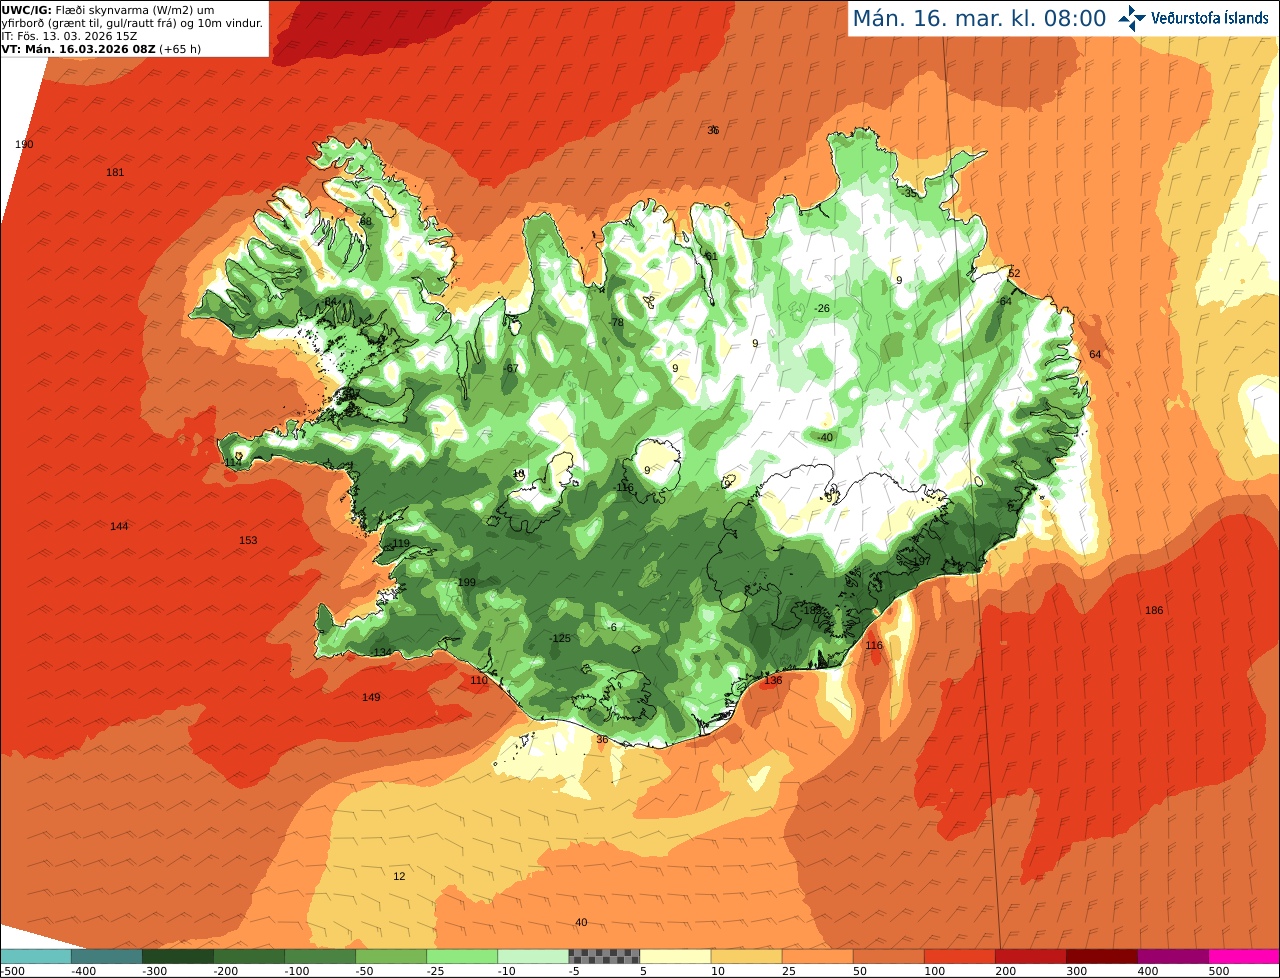Click the map value '186' in the southeast ocean

pyautogui.click(x=1154, y=611)
